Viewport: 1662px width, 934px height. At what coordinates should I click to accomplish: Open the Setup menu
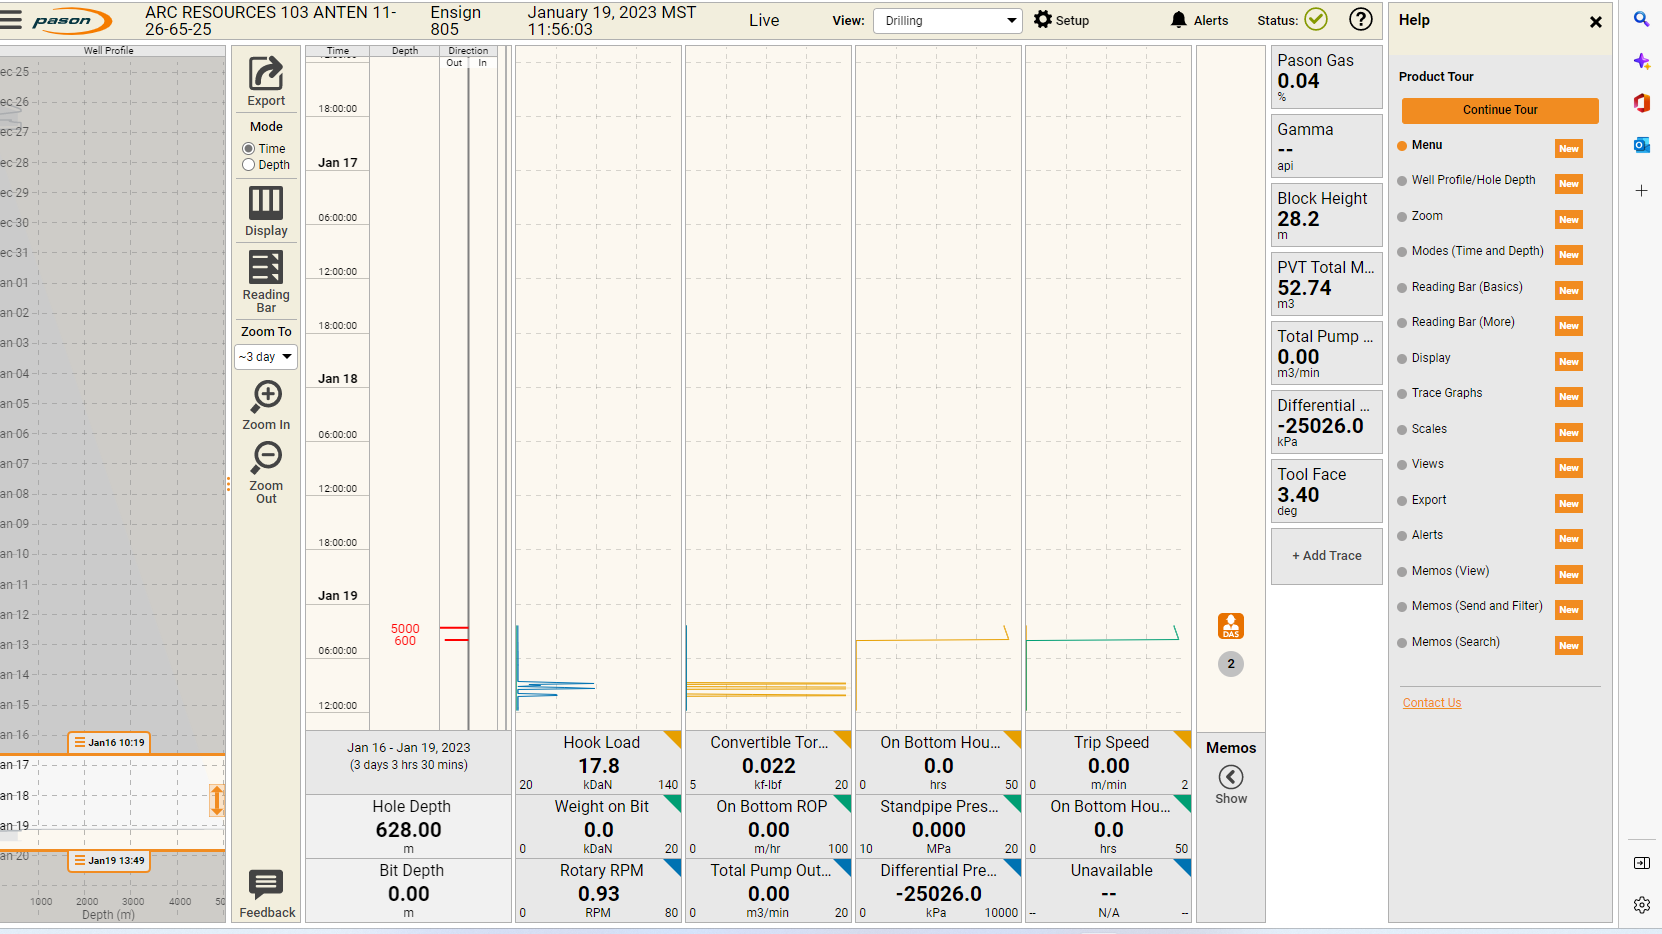[1061, 20]
